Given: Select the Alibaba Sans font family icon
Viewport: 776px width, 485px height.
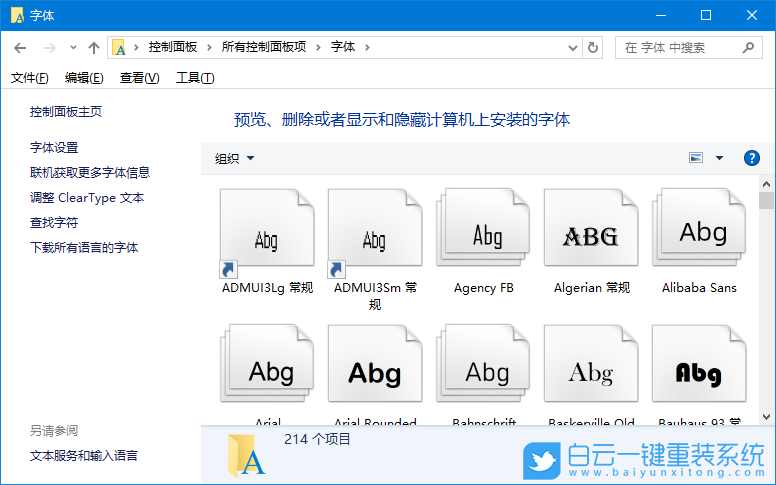Looking at the screenshot, I should 699,228.
